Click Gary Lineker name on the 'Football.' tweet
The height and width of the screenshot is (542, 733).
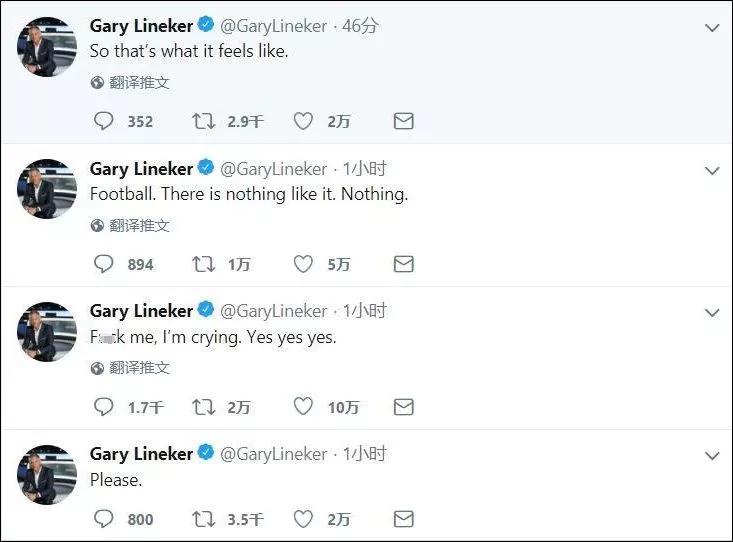141,168
